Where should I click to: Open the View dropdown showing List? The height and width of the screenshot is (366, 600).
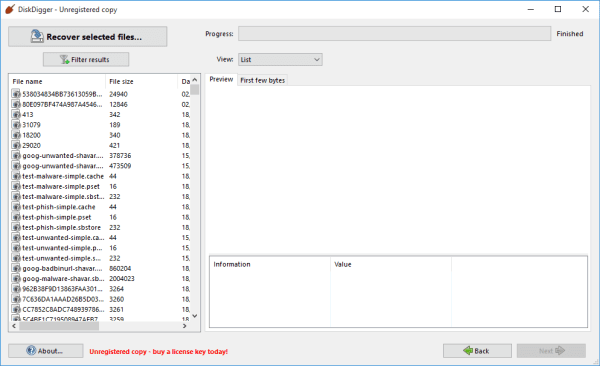pyautogui.click(x=280, y=59)
